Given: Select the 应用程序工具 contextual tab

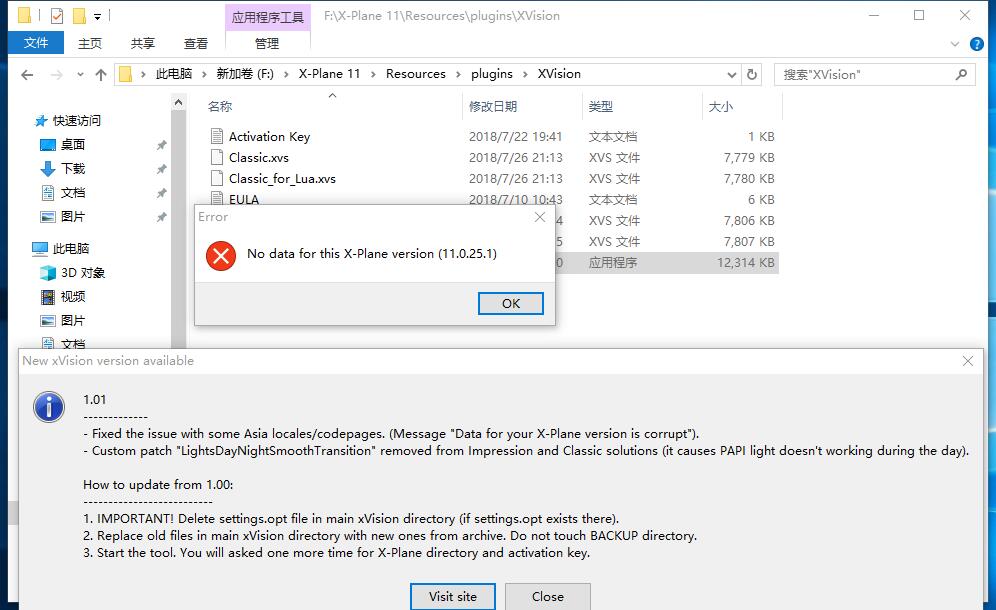Looking at the screenshot, I should pos(267,17).
